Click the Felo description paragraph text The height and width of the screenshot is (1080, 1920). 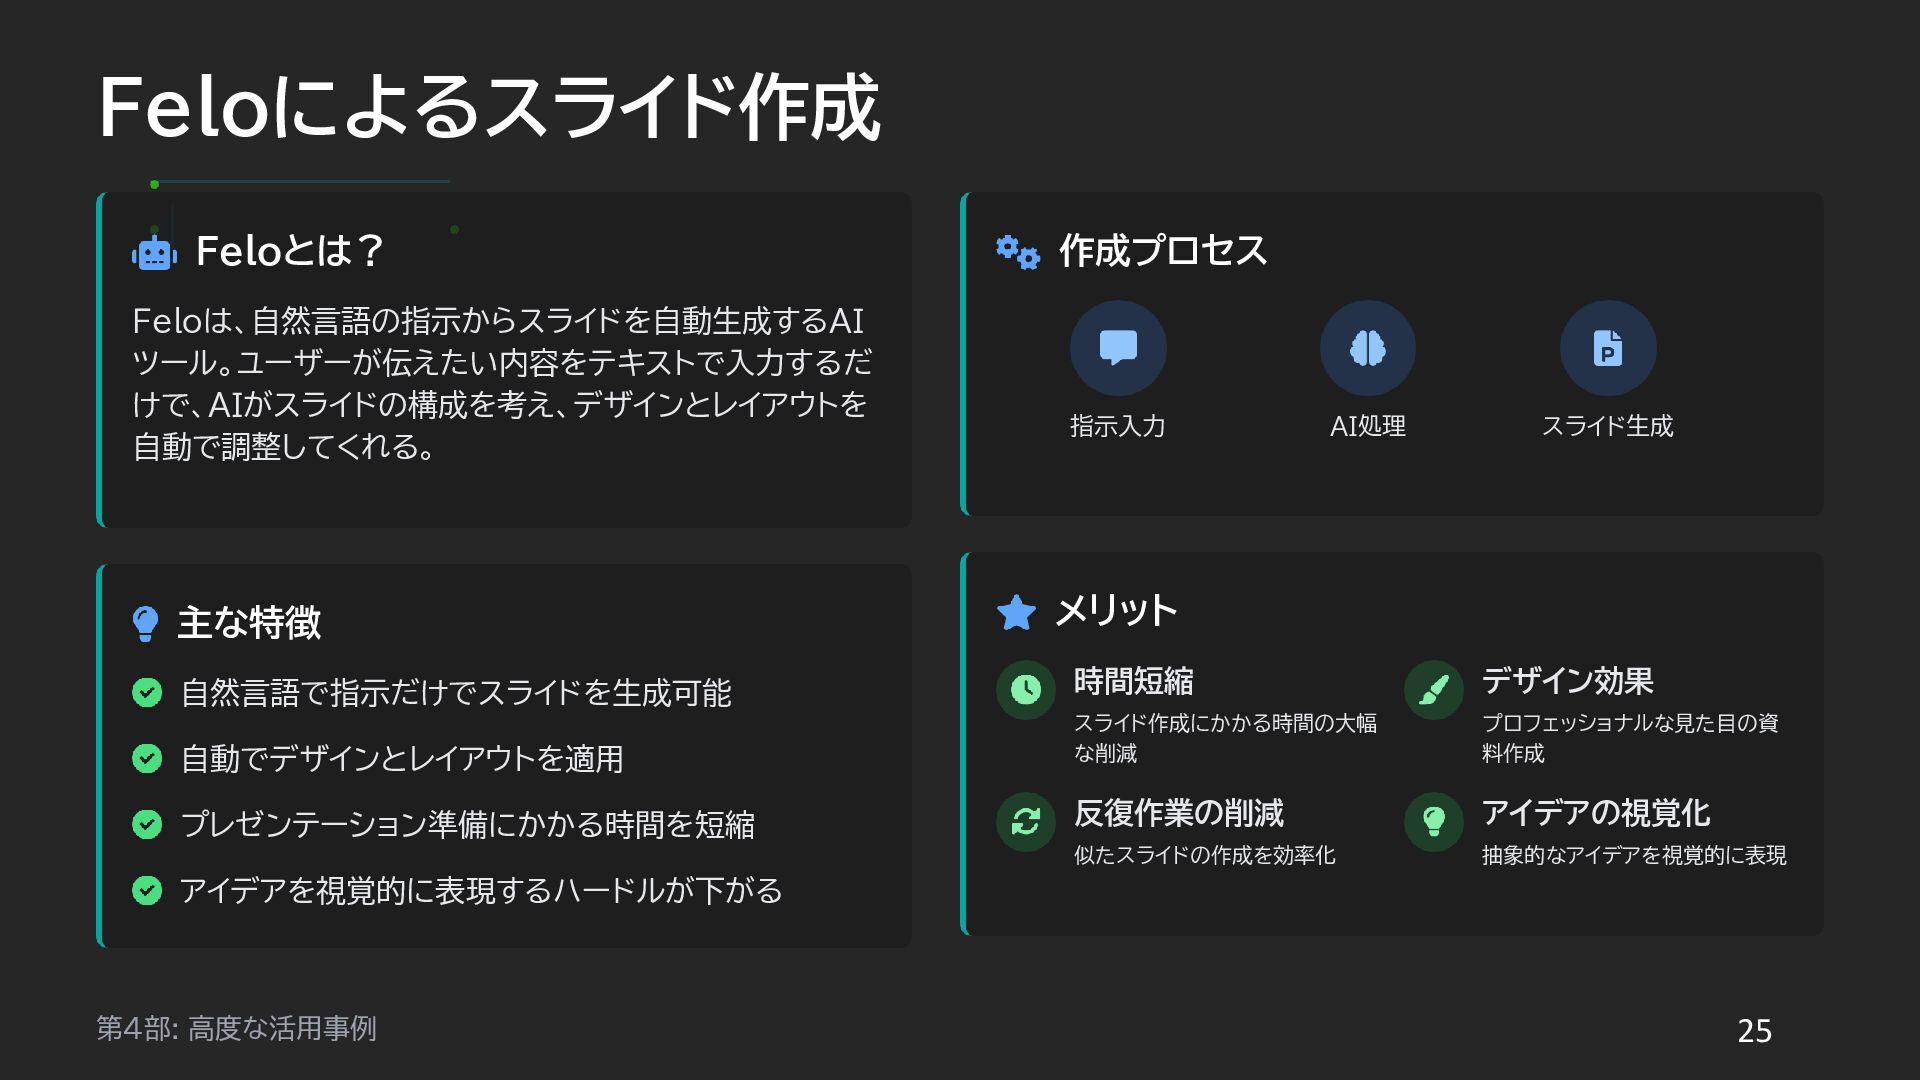(500, 383)
